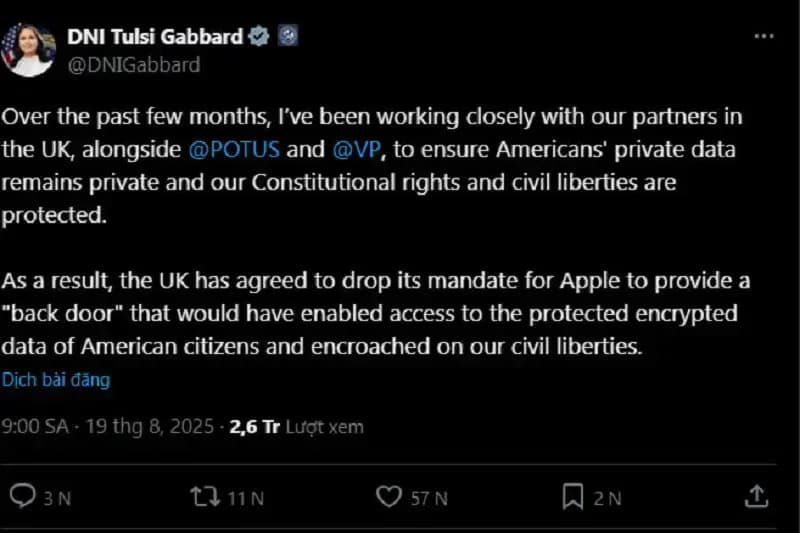Click the 2 N bookmark count
This screenshot has width=800, height=533.
(x=607, y=497)
